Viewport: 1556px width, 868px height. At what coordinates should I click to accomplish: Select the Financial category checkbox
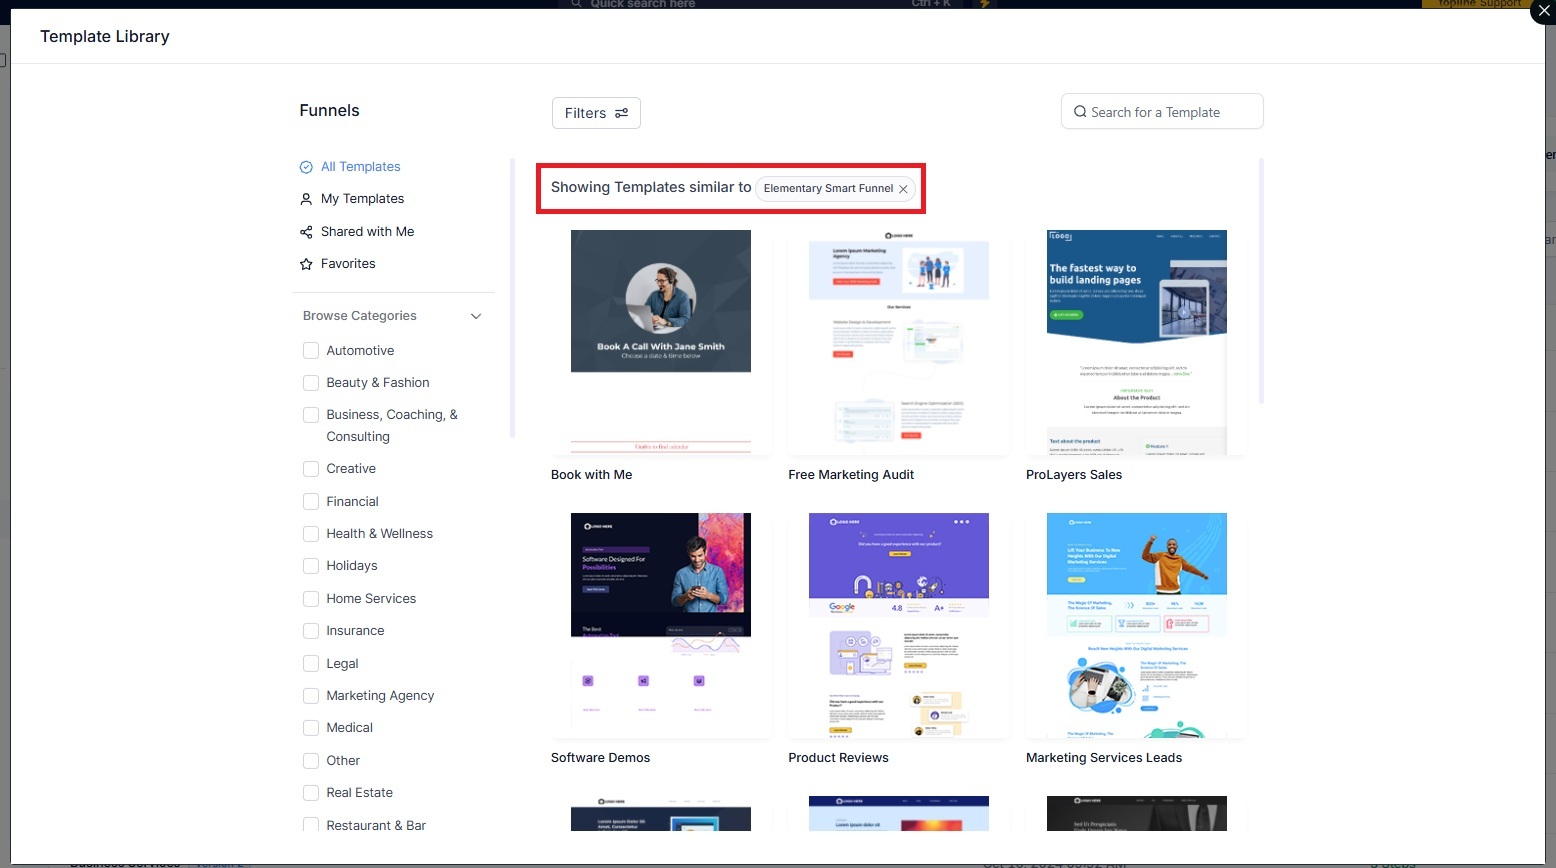(311, 502)
